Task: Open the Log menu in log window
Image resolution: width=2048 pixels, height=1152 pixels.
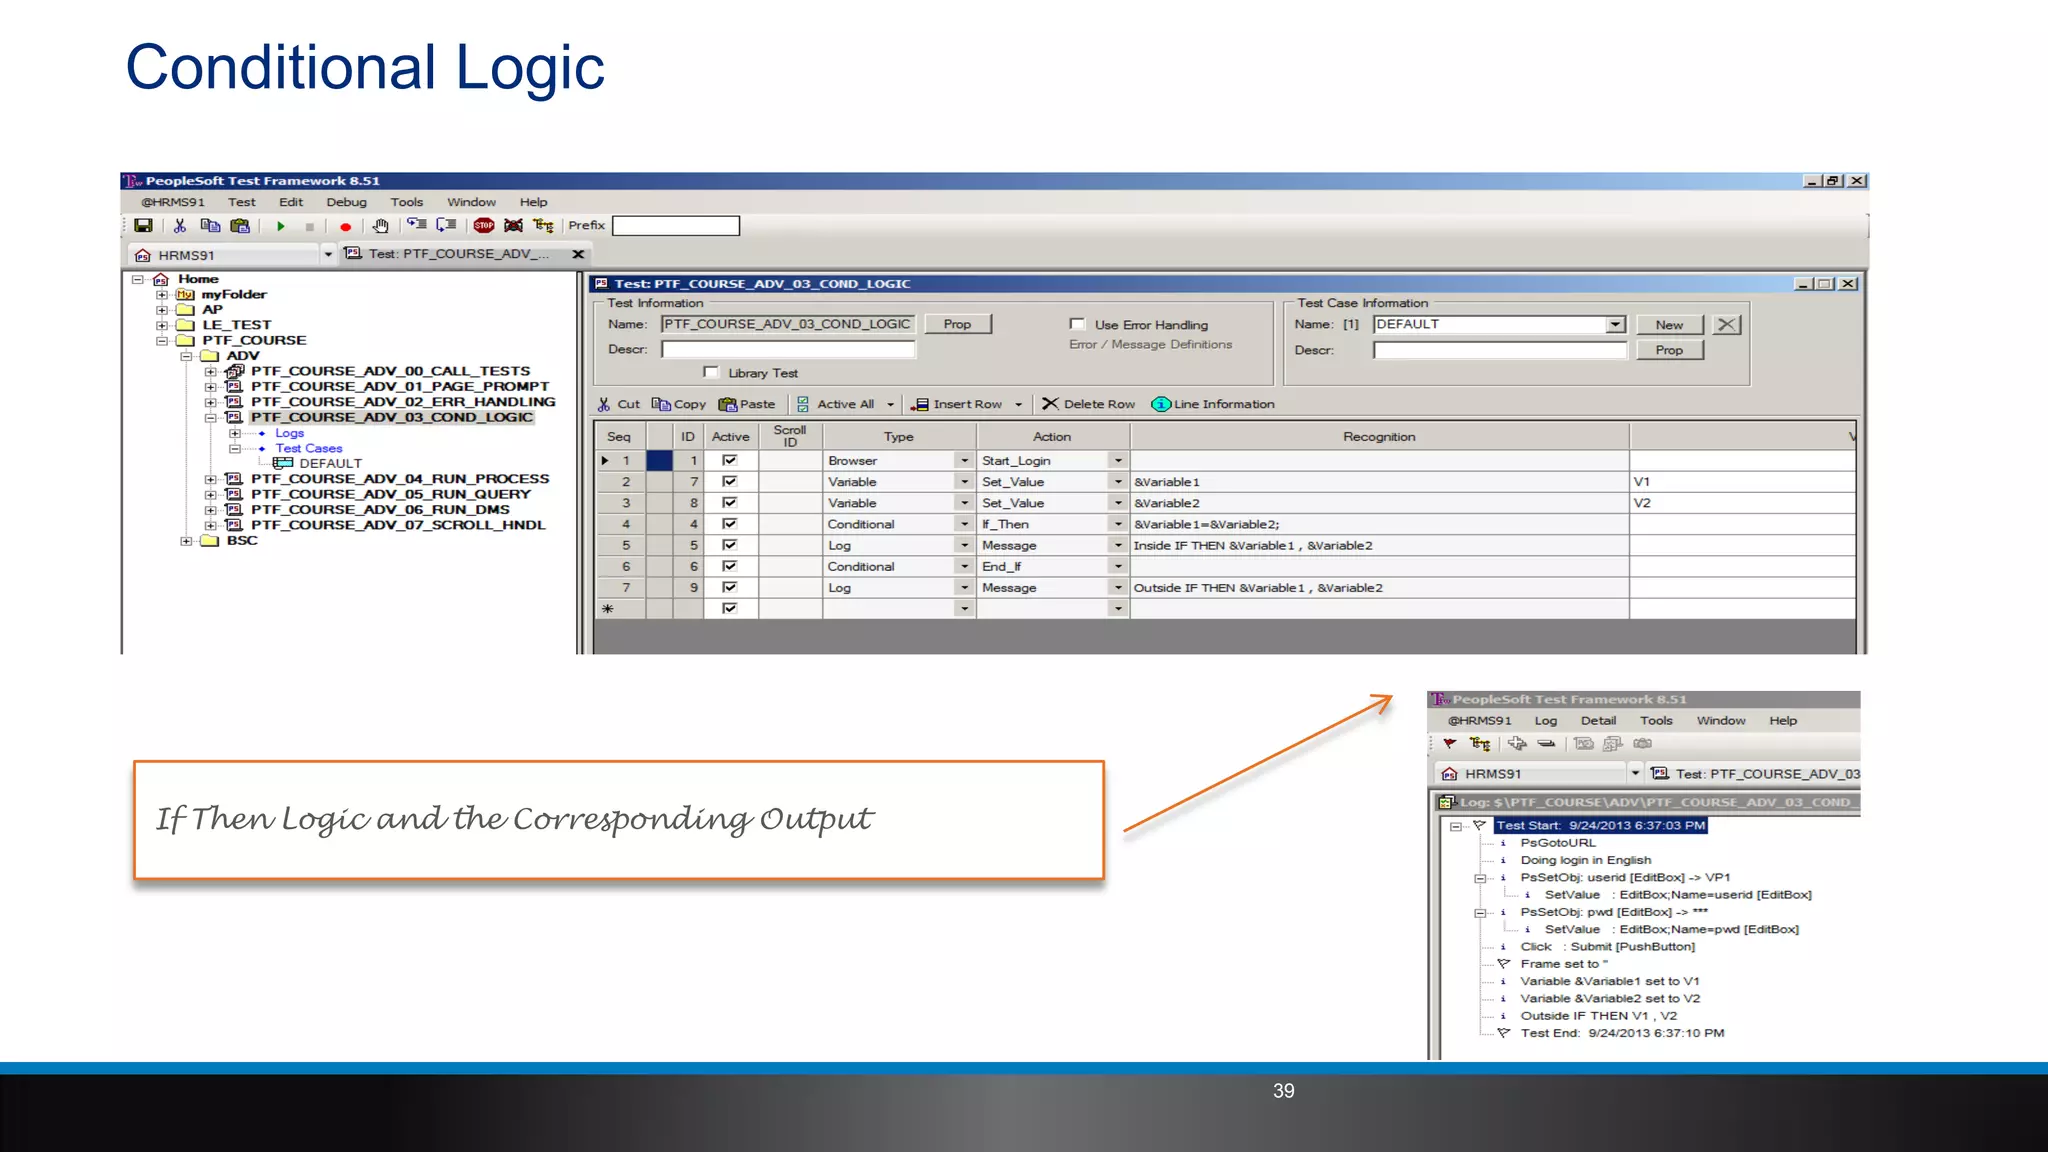Action: tap(1546, 721)
